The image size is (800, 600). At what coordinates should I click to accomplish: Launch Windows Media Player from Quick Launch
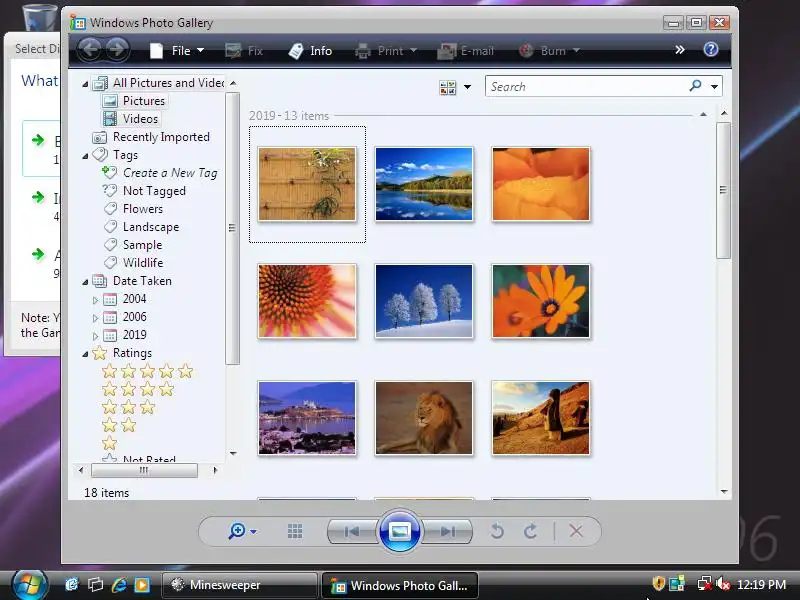click(142, 584)
